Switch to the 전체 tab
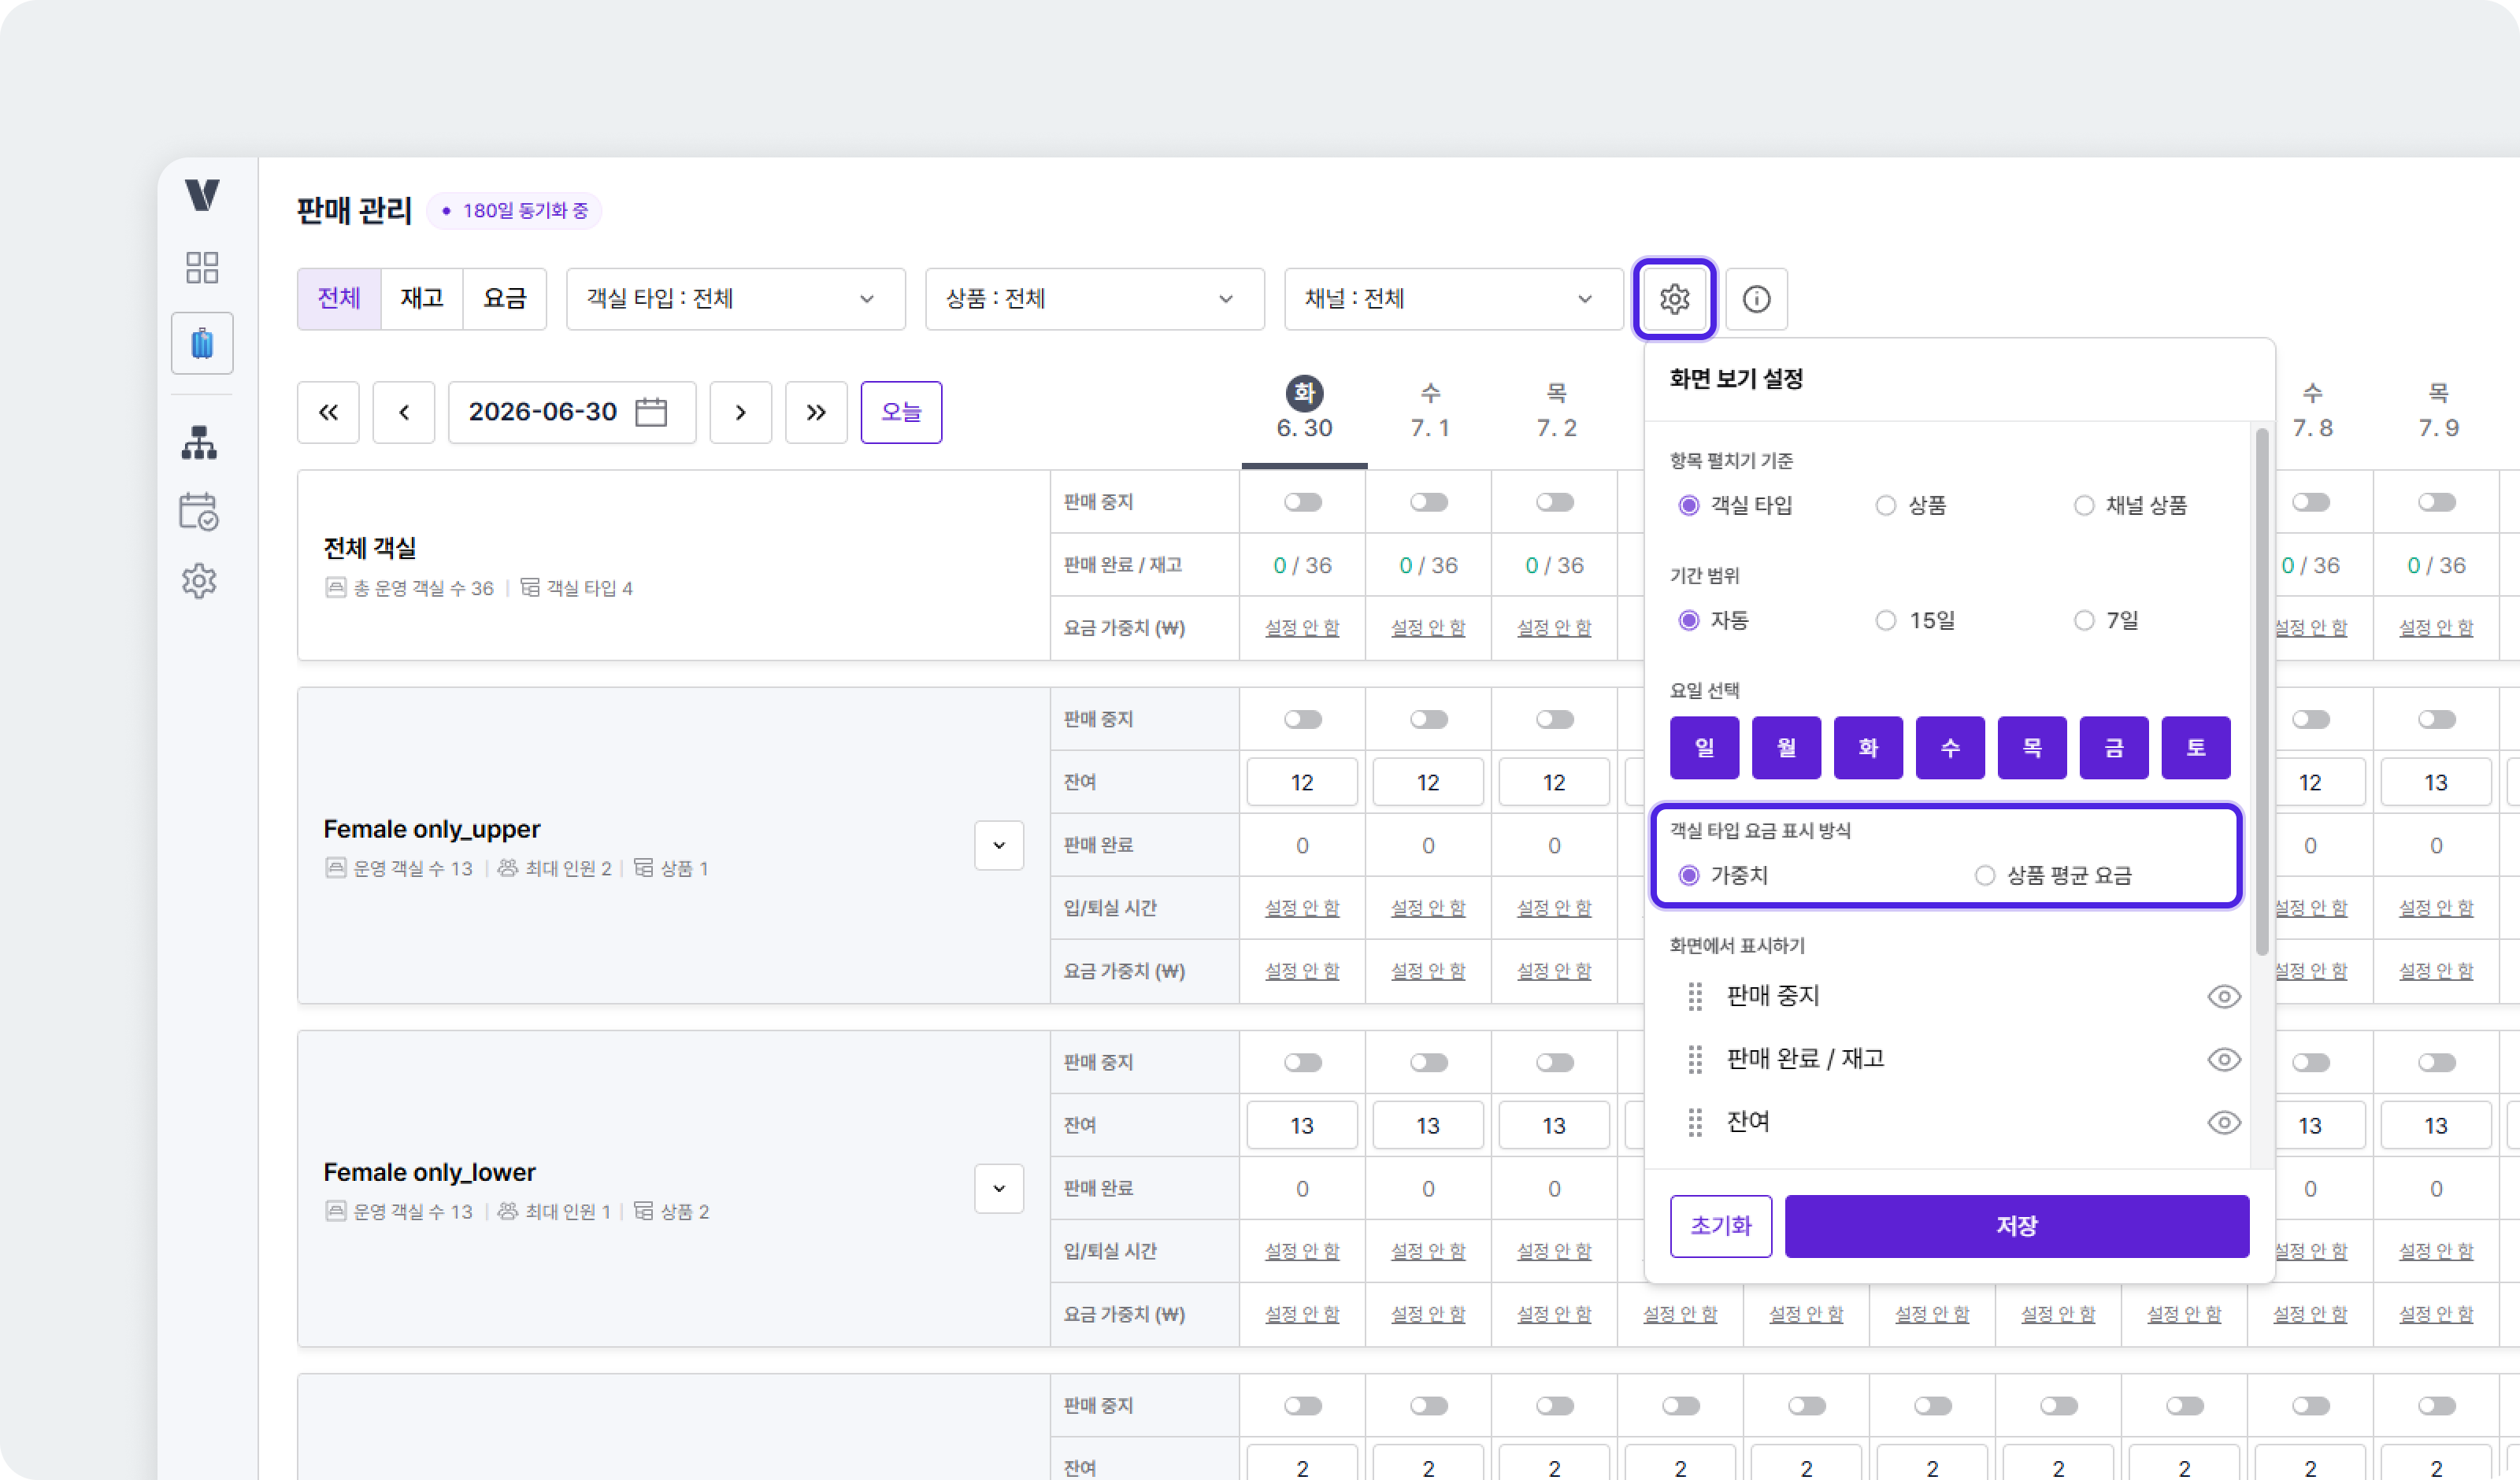Image resolution: width=2520 pixels, height=1480 pixels. 339,298
